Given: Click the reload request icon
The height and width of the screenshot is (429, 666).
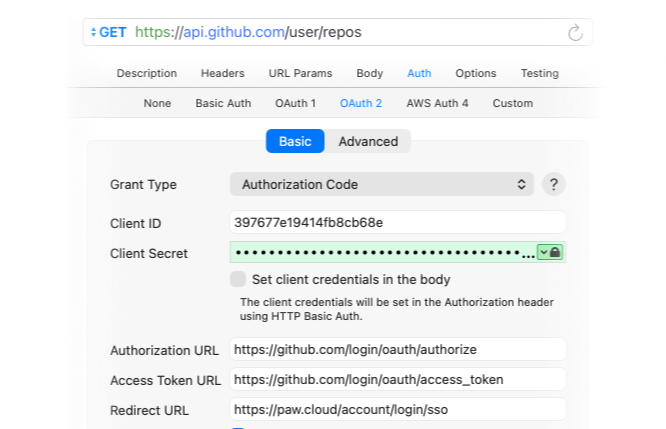Looking at the screenshot, I should click(x=575, y=33).
